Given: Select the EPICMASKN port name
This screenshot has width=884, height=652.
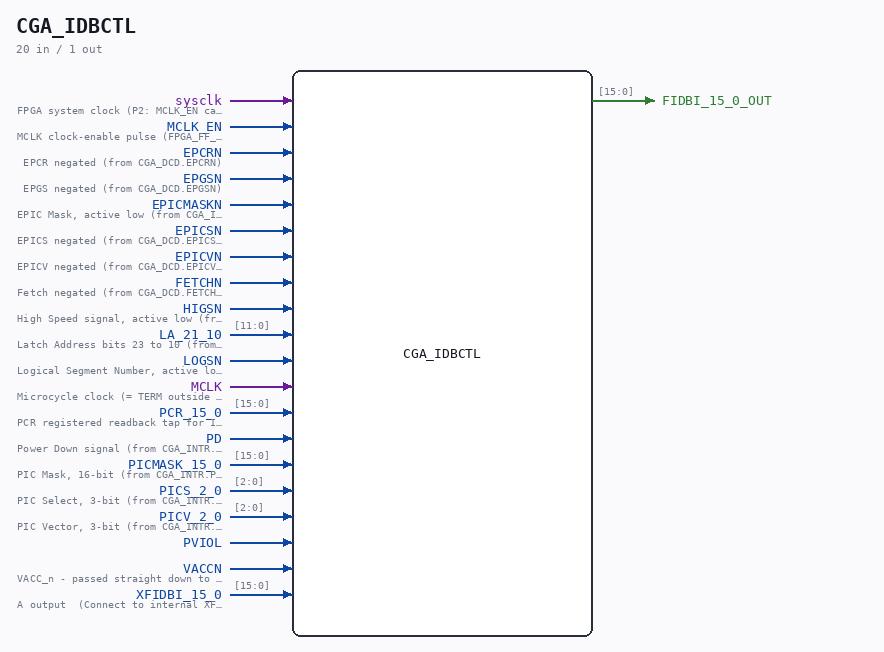Looking at the screenshot, I should [187, 204].
